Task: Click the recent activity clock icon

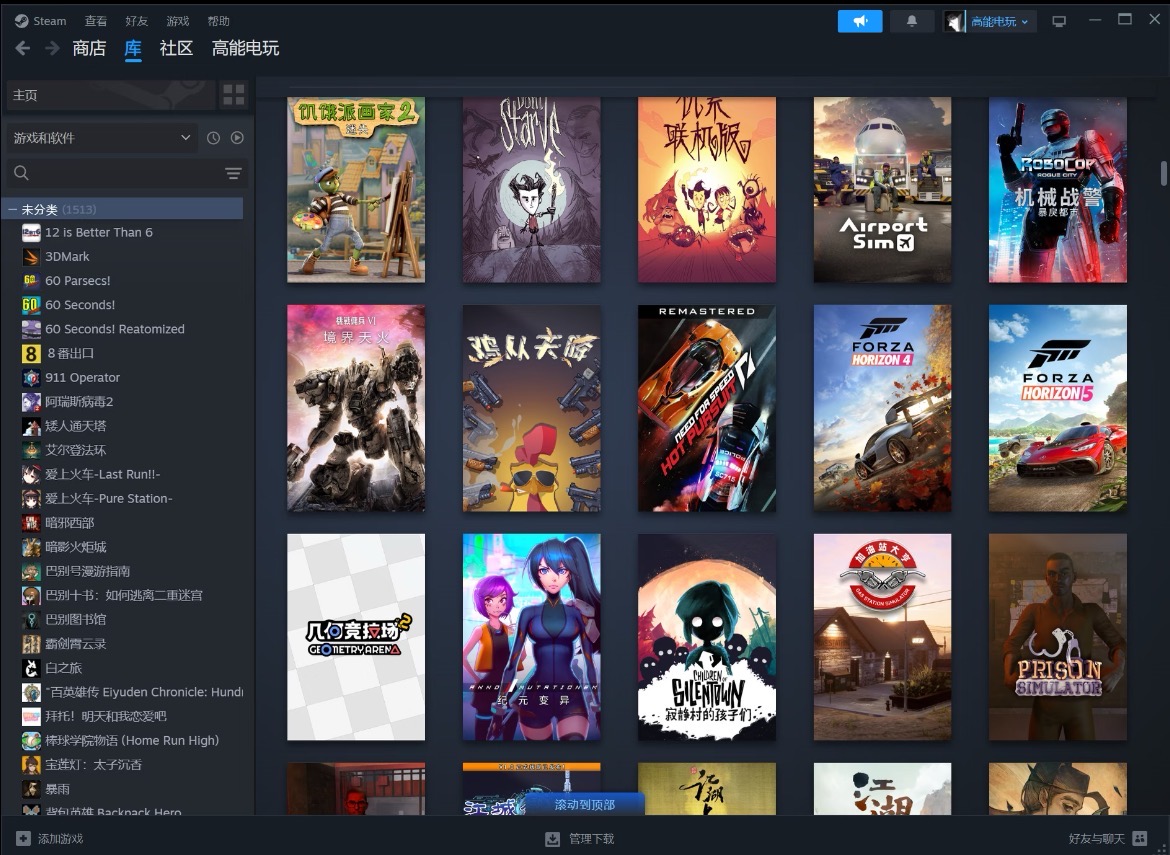Action: click(213, 138)
